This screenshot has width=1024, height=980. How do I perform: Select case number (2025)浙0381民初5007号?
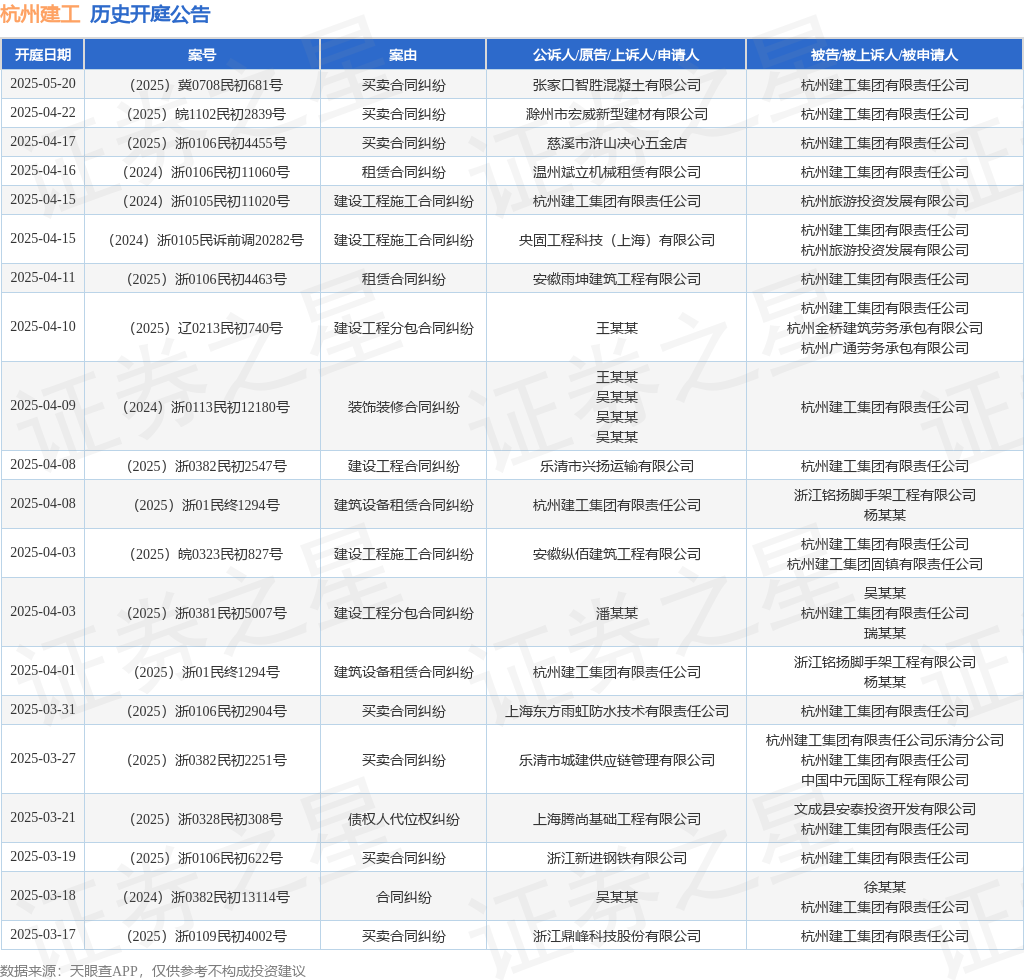202,613
